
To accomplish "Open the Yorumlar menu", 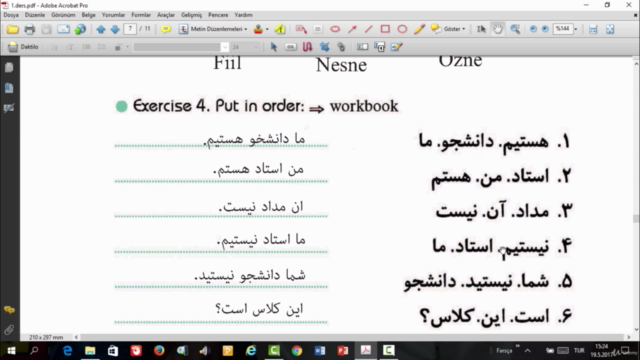I will click(x=113, y=15).
